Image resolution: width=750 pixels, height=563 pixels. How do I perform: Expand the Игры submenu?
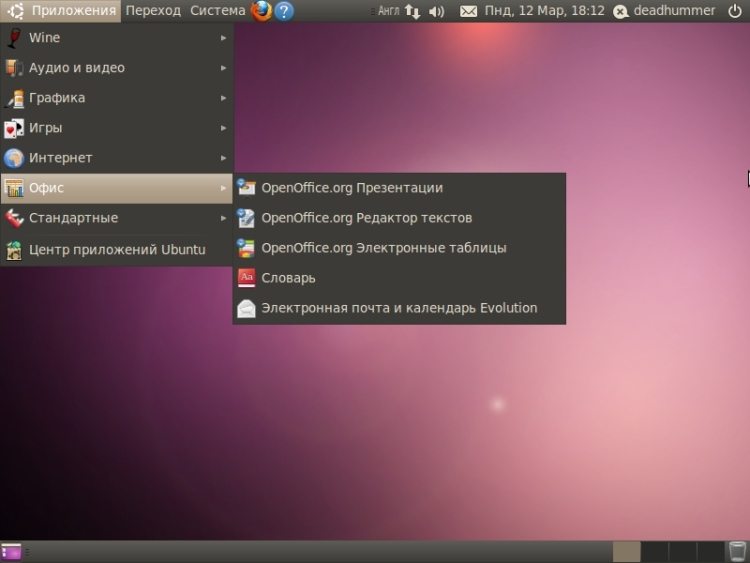tap(45, 128)
